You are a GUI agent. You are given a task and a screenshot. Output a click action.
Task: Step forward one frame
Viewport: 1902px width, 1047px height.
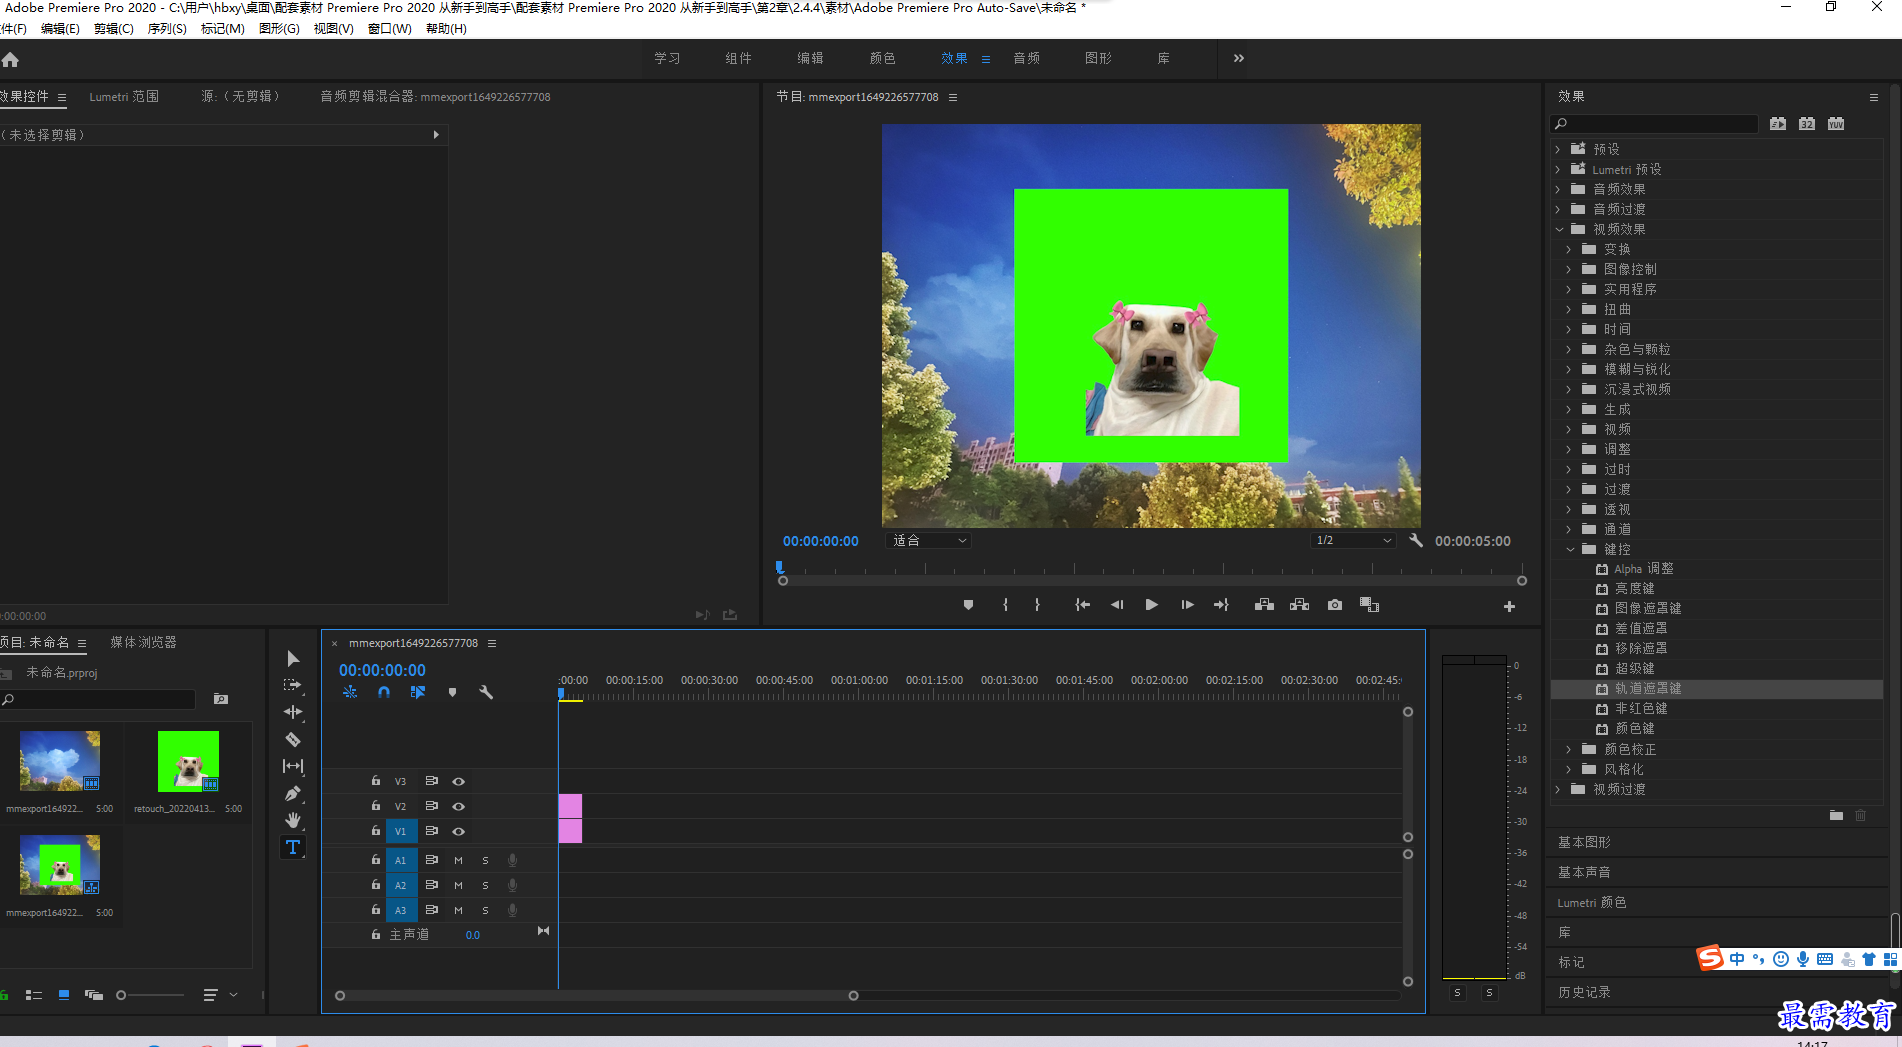(1187, 605)
